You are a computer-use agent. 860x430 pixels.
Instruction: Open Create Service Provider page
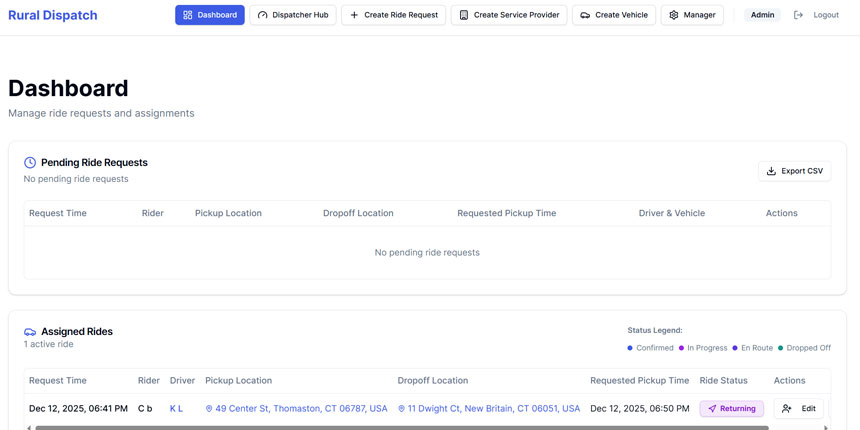[x=509, y=15]
